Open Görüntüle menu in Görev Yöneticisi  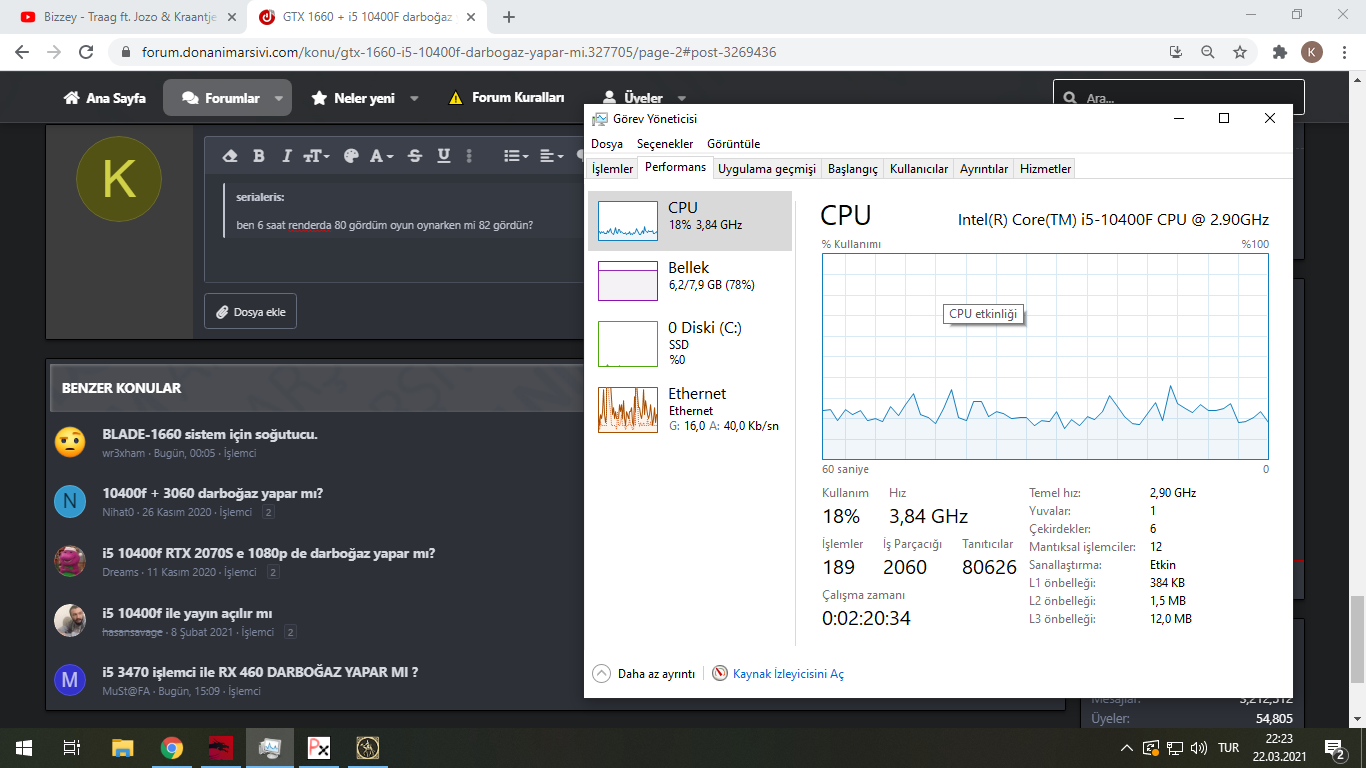click(x=733, y=144)
